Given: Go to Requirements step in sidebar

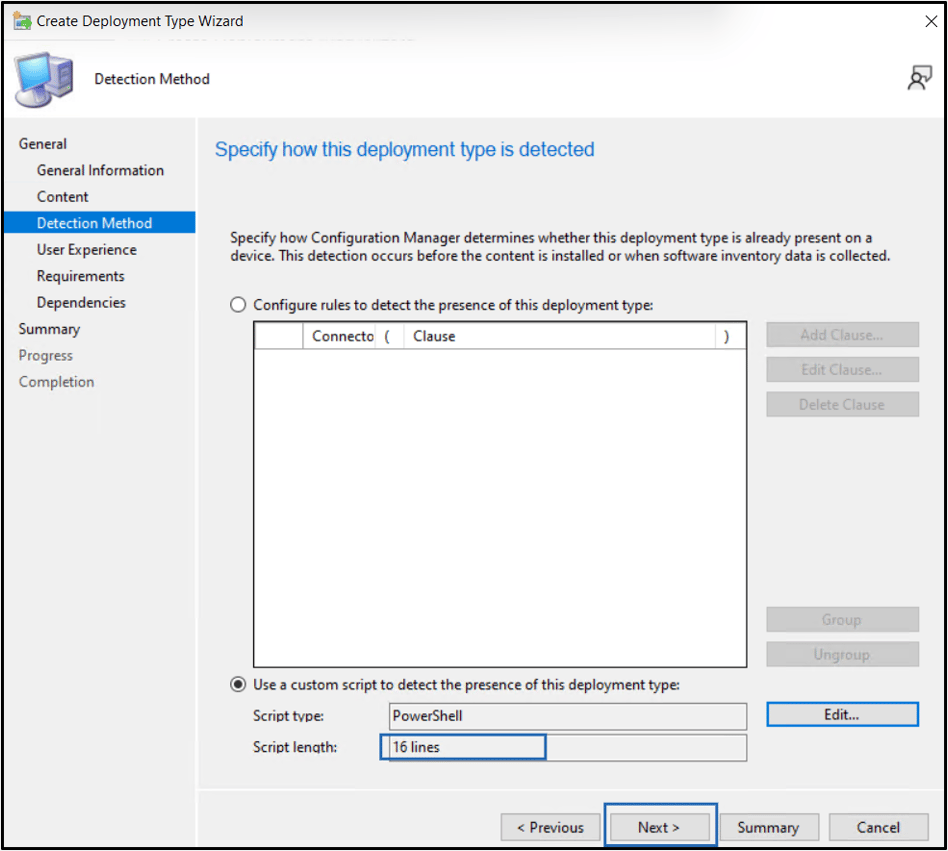Looking at the screenshot, I should [80, 276].
